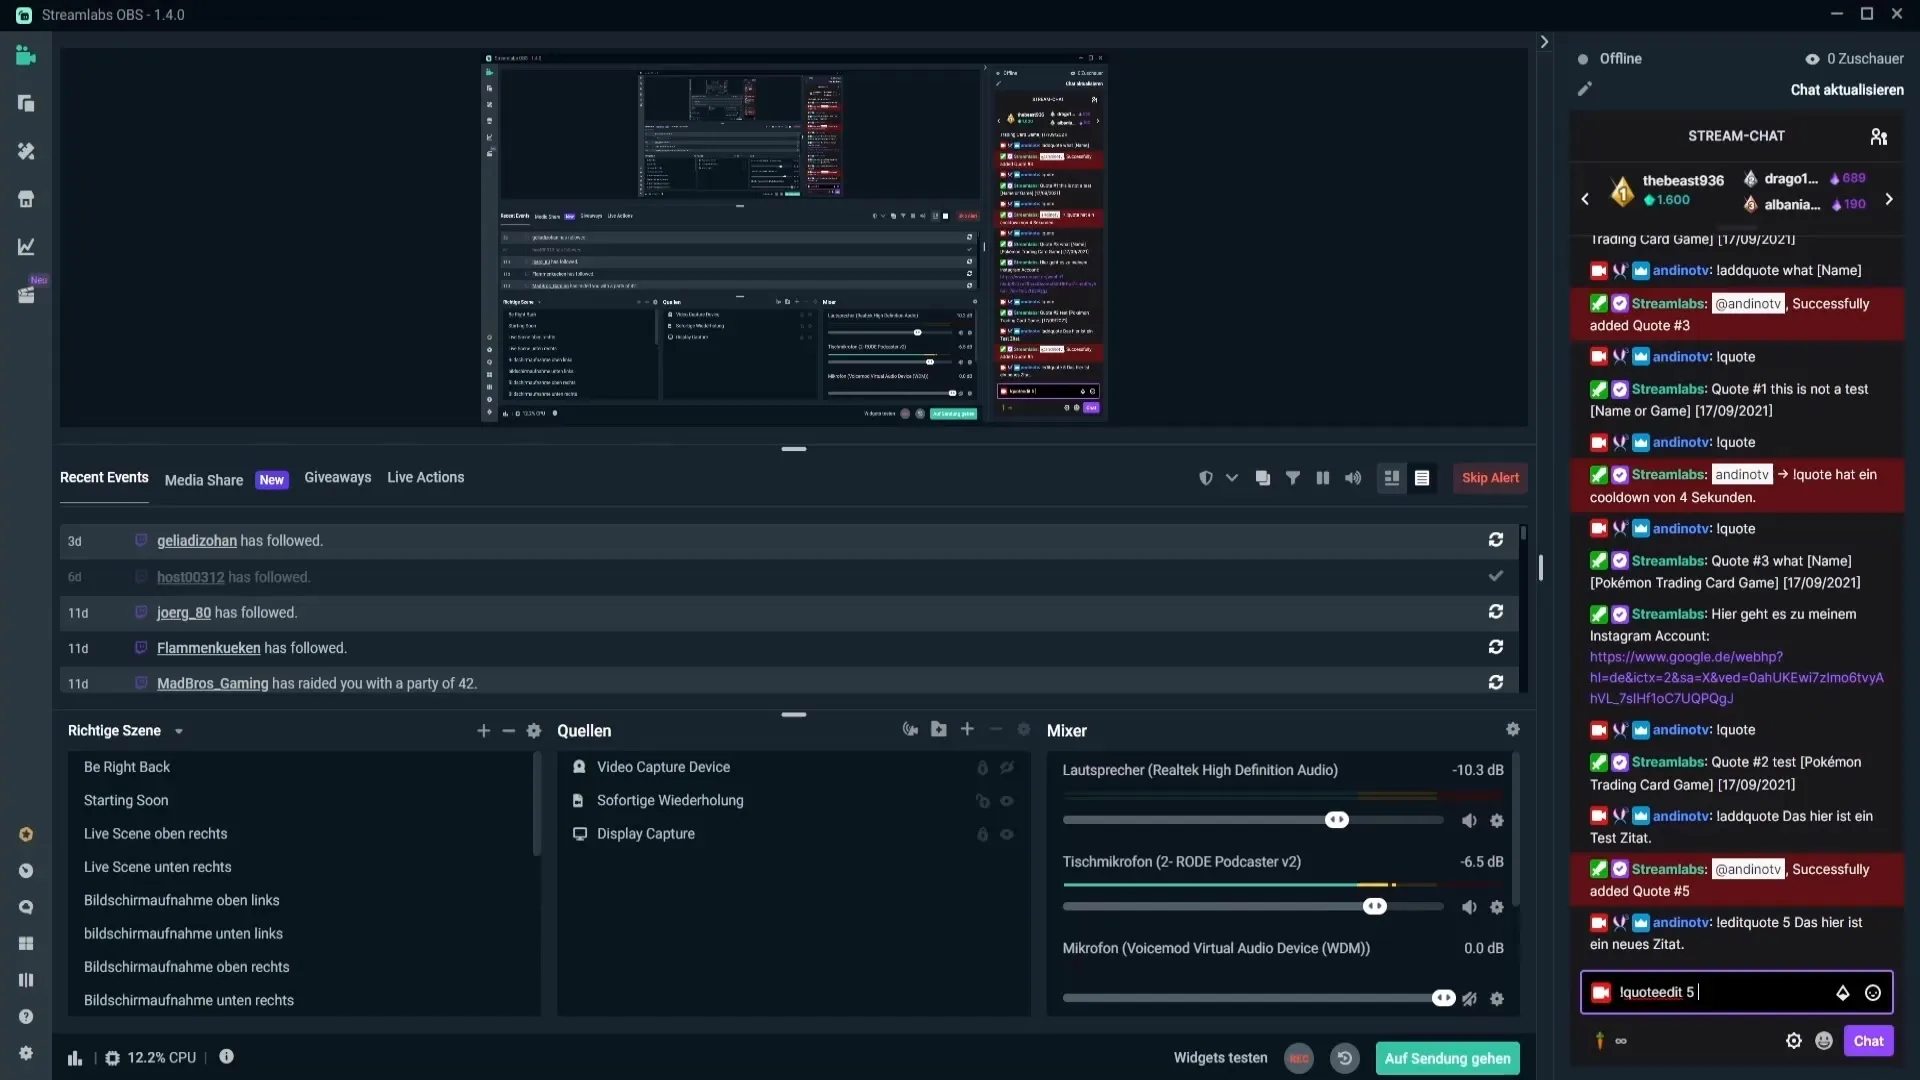Switch events to list layout view
1920x1080 pixels.
coord(1422,478)
